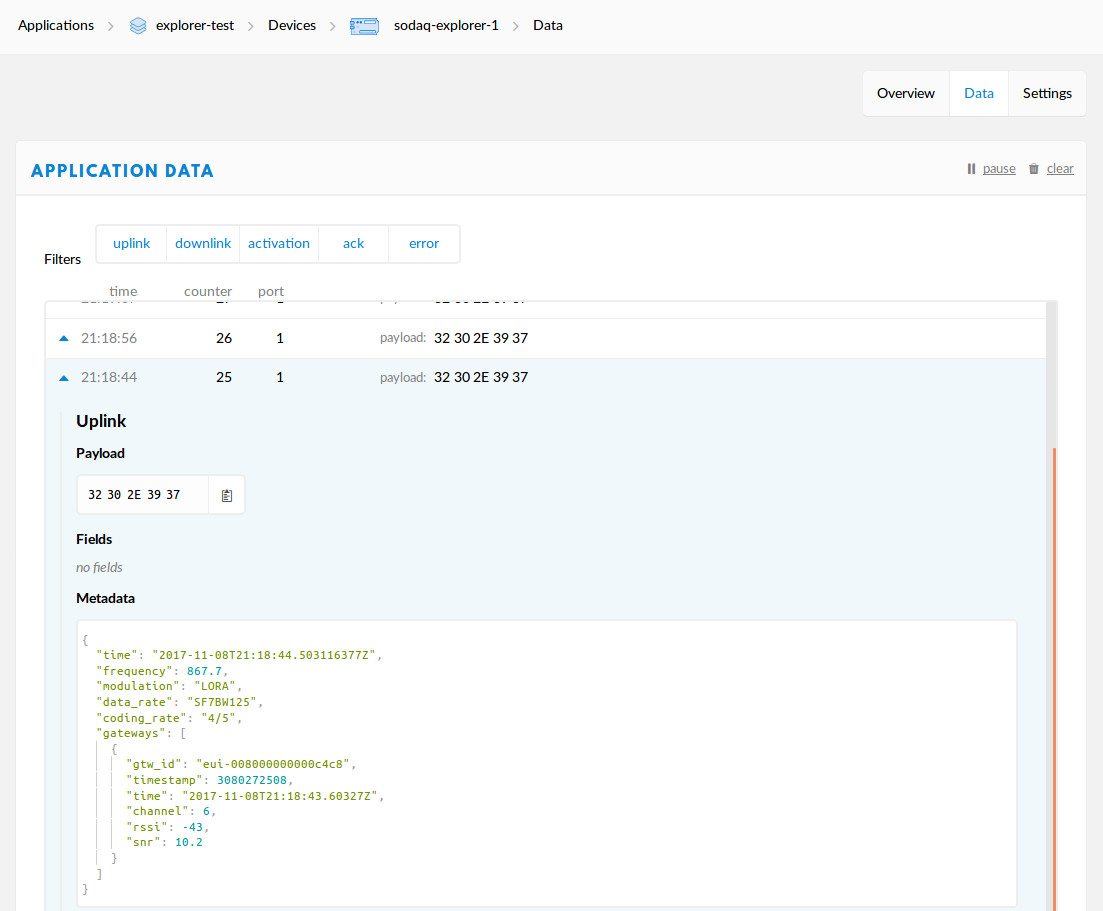Click the counter column header
1103x911 pixels.
208,291
